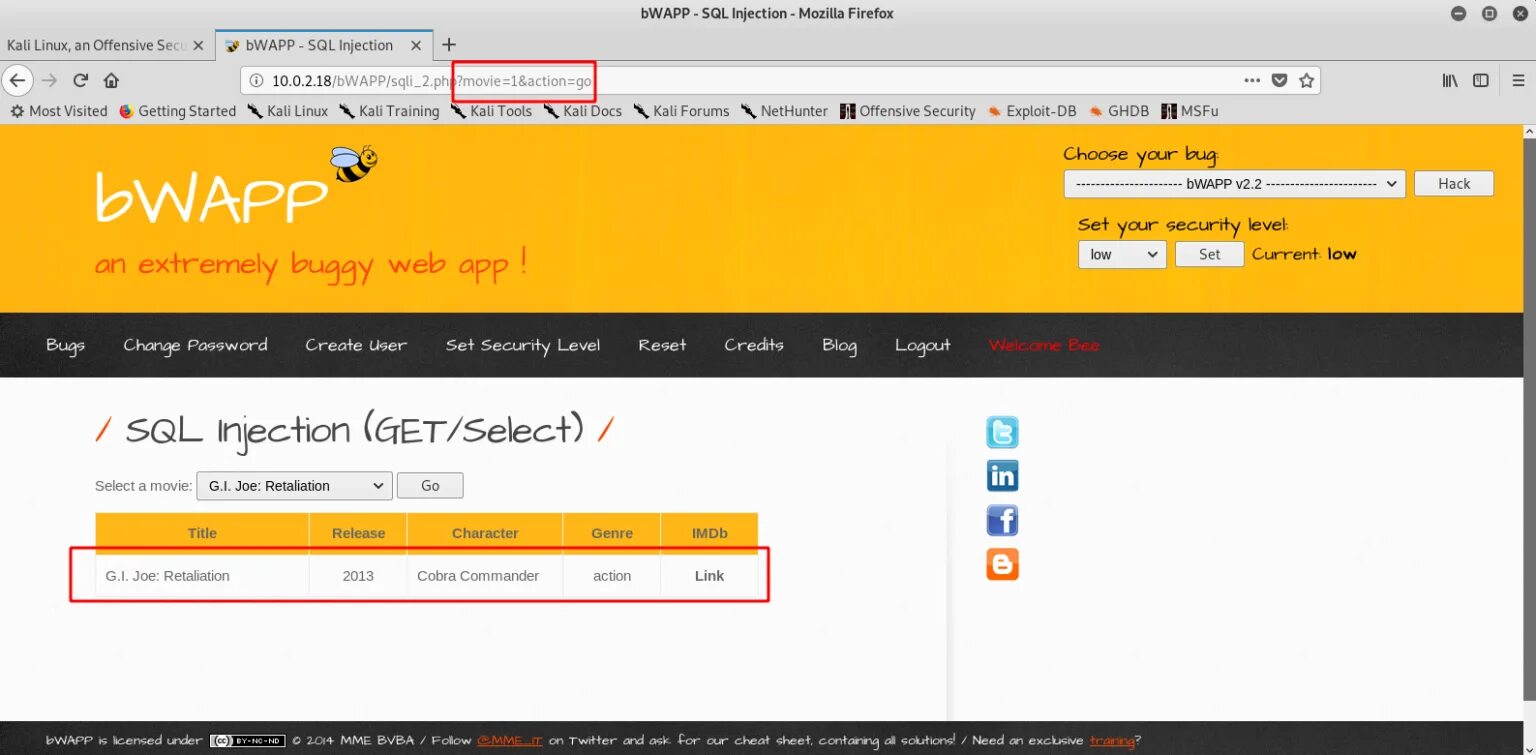
Task: Click the Release column header
Action: [x=358, y=533]
